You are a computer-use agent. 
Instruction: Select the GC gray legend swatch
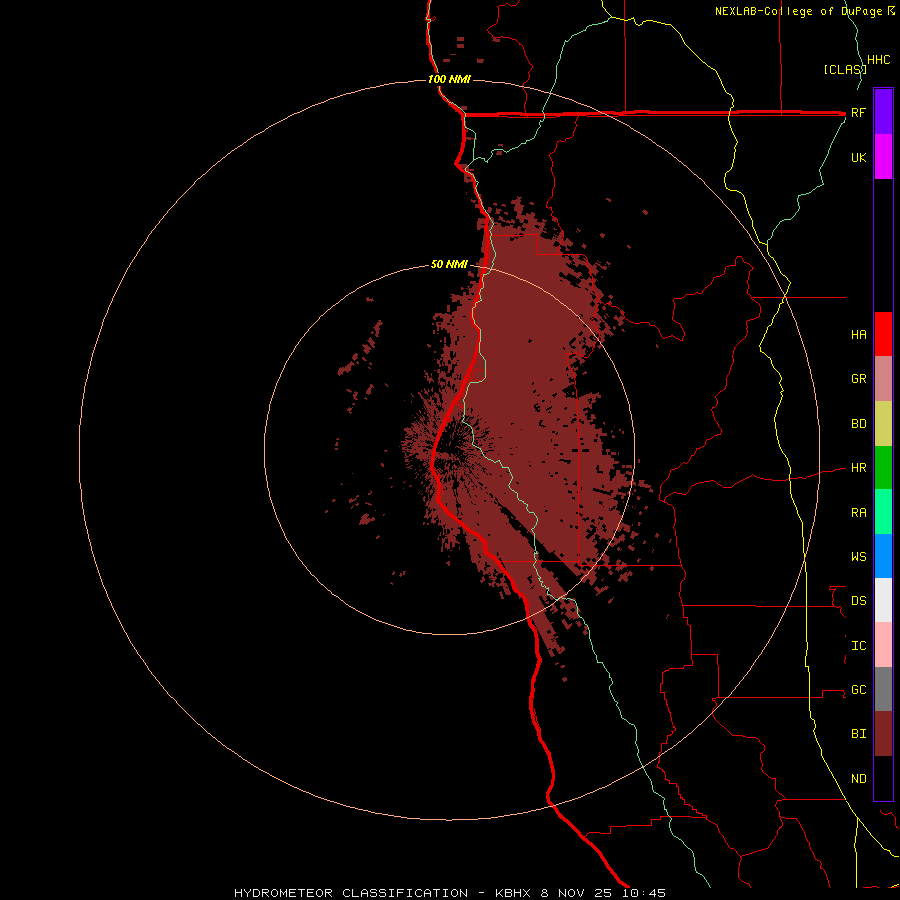click(x=883, y=689)
